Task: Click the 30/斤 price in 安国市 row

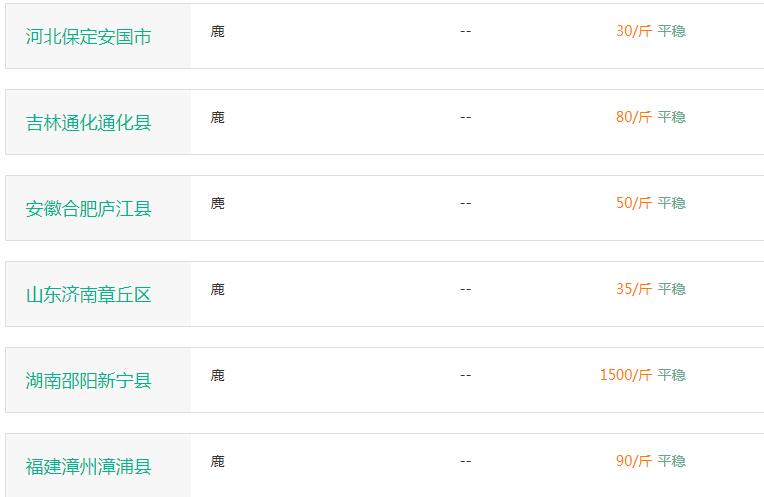Action: [634, 31]
